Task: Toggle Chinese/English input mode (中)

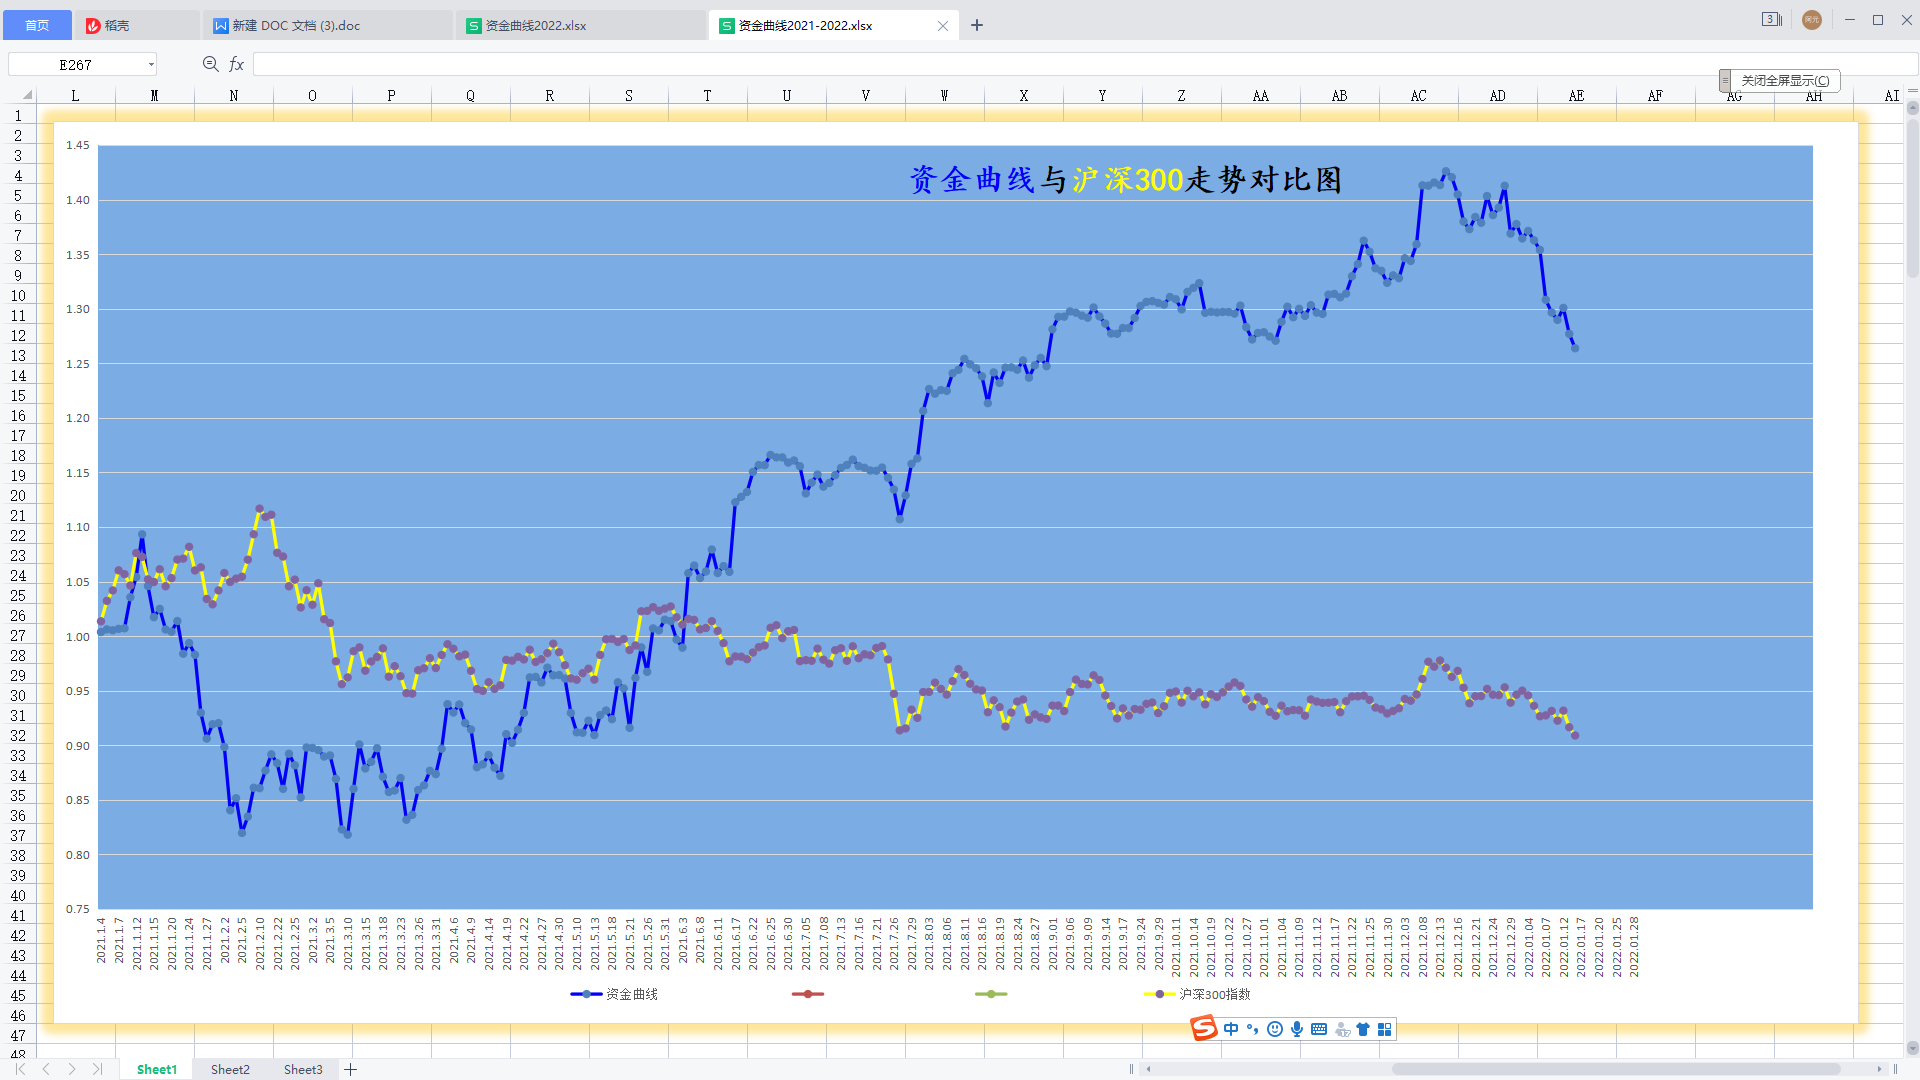Action: 1231,1029
